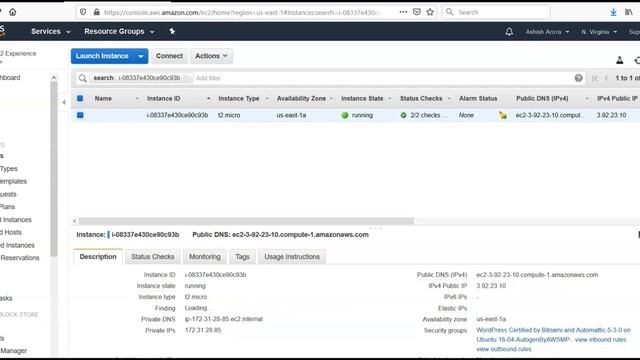Bookmark this page with the star icon
Viewport: 640px width, 360px height.
coord(430,12)
